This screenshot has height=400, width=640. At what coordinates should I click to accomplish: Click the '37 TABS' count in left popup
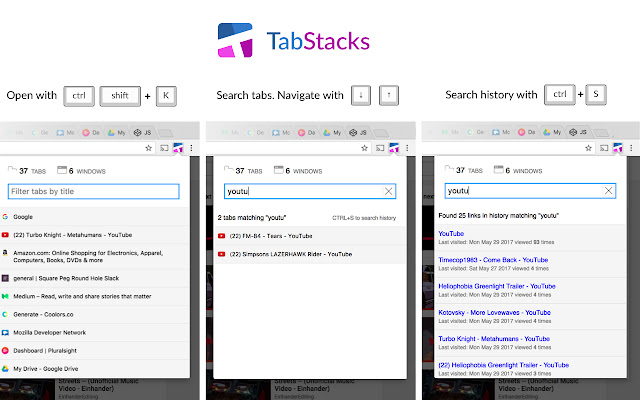coord(27,171)
